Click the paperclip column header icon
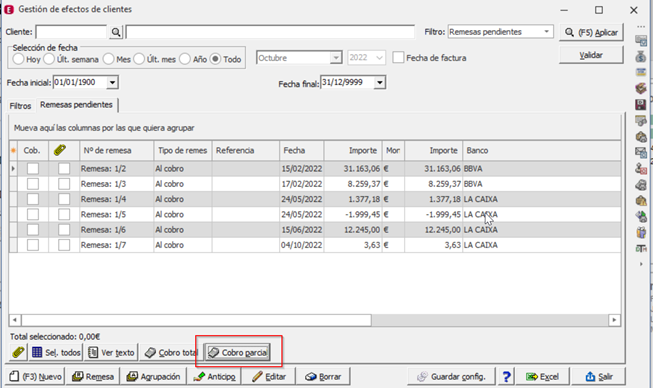This screenshot has height=388, width=653. pos(60,150)
